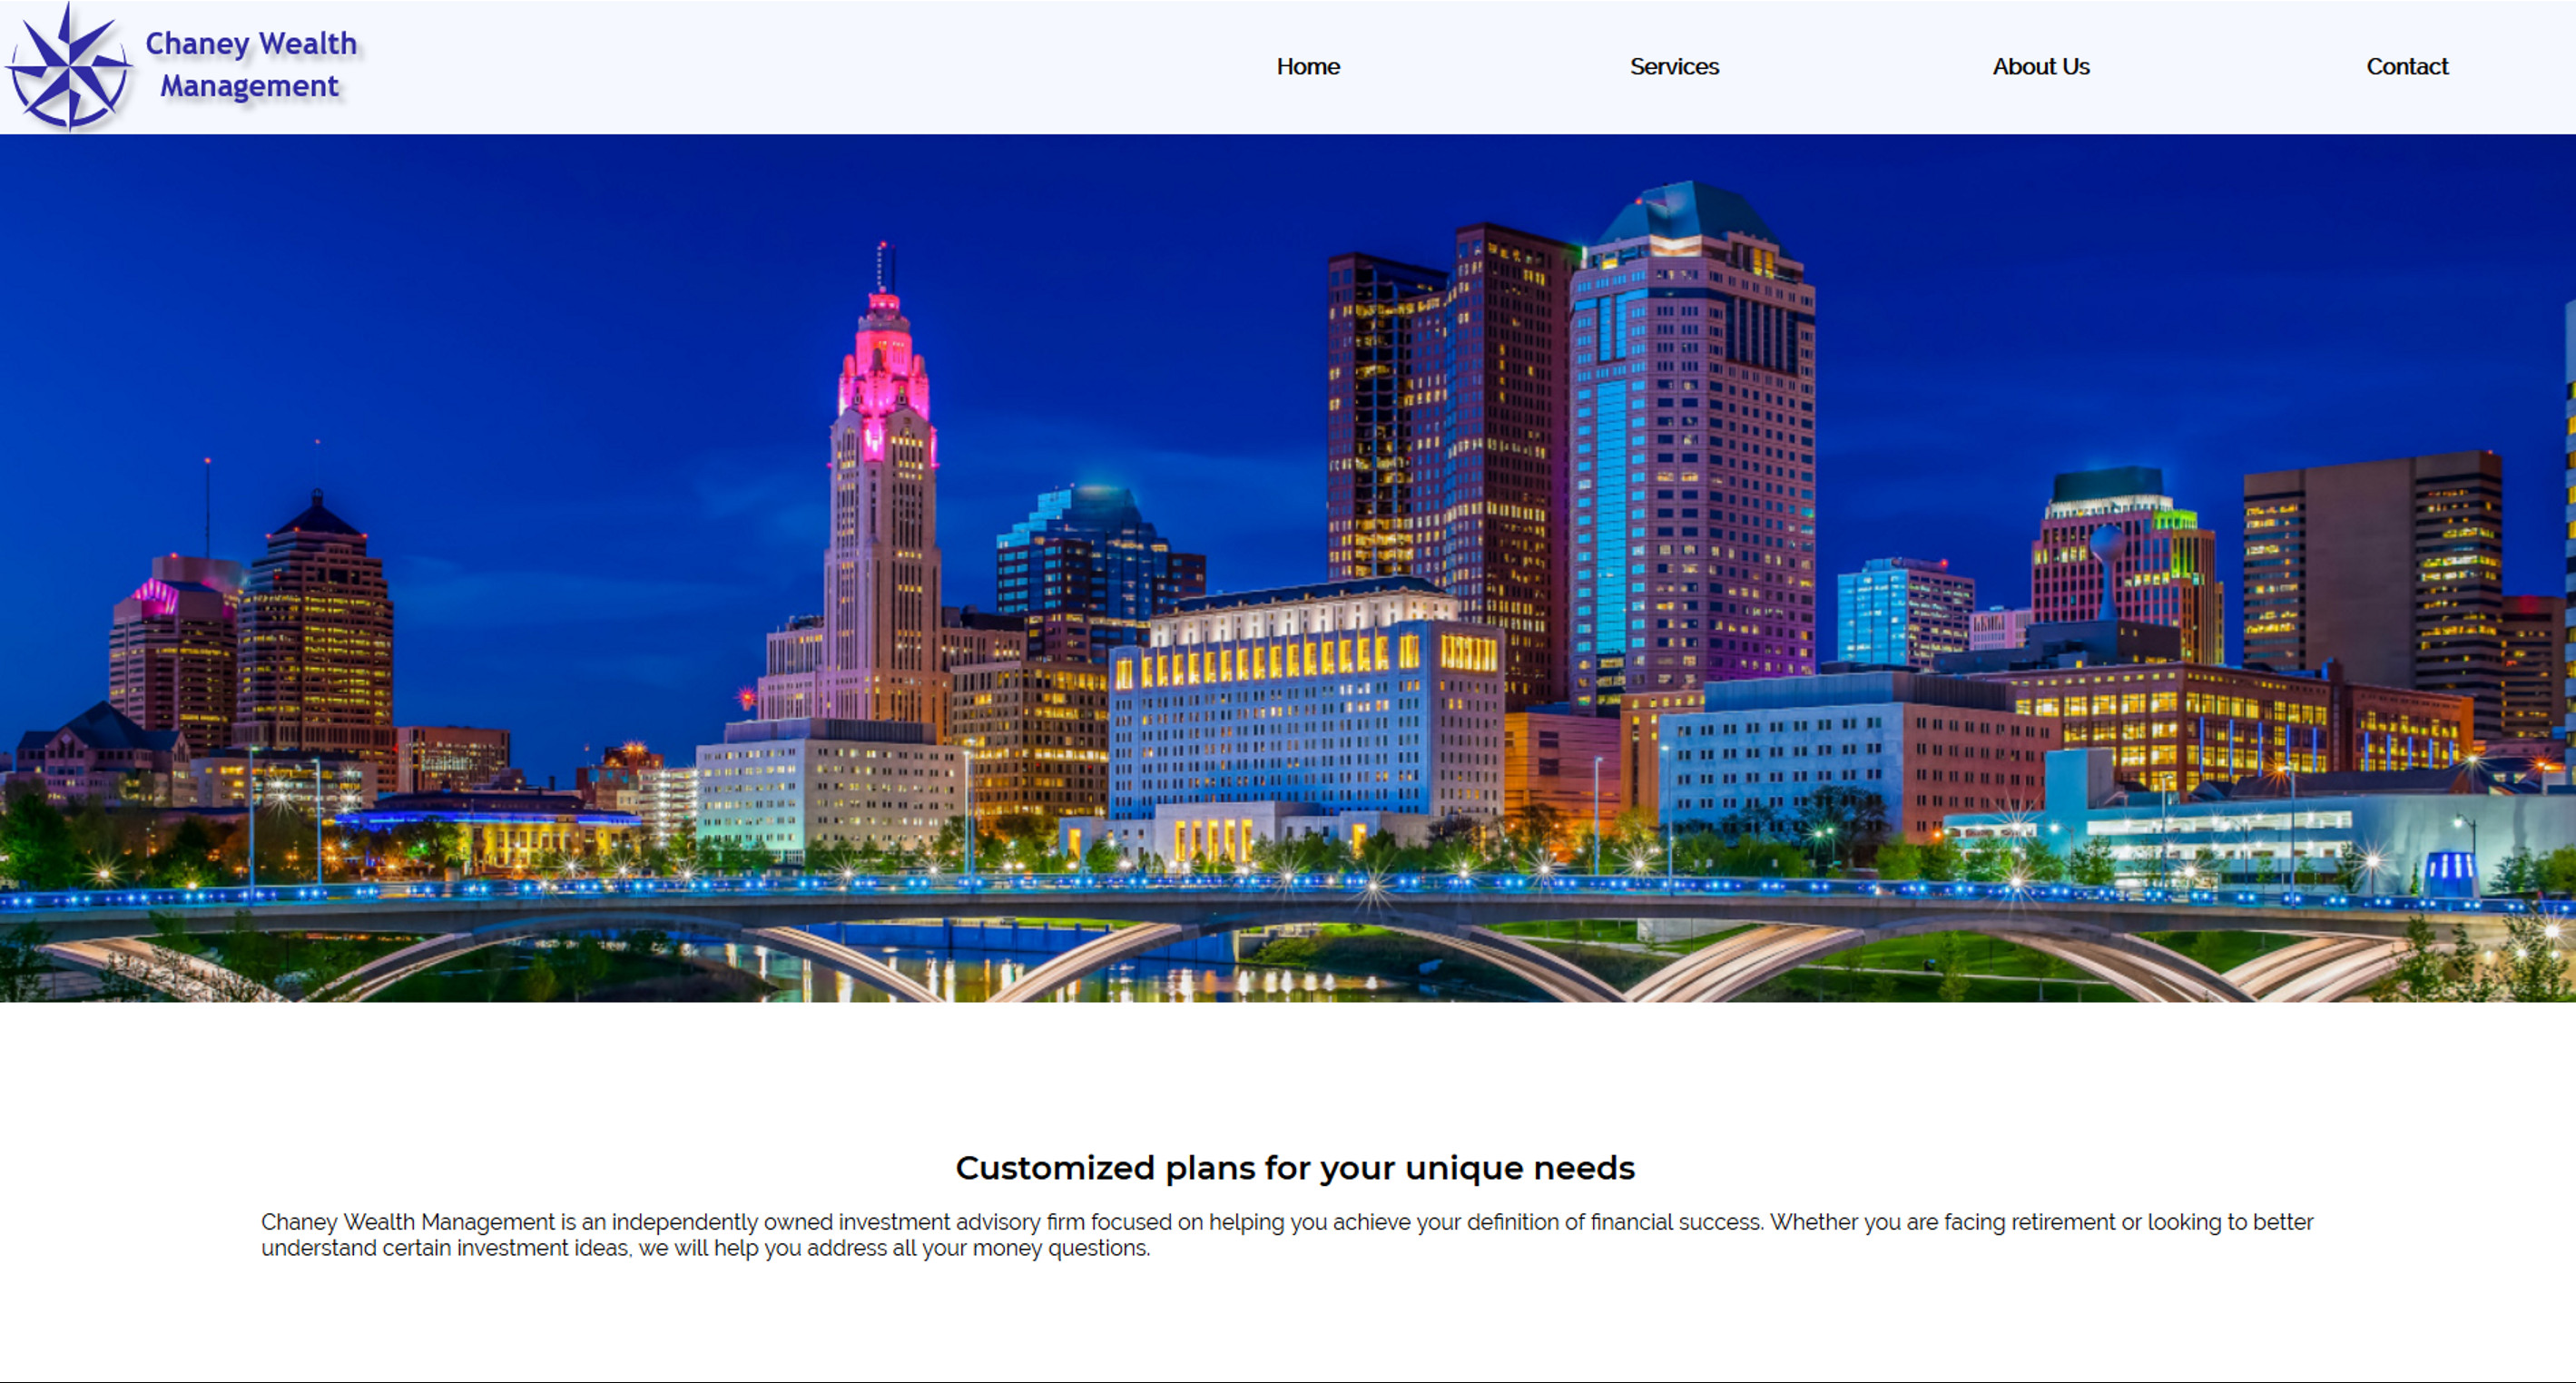This screenshot has width=2576, height=1383.
Task: Click the compass star logo icon
Action: [69, 67]
